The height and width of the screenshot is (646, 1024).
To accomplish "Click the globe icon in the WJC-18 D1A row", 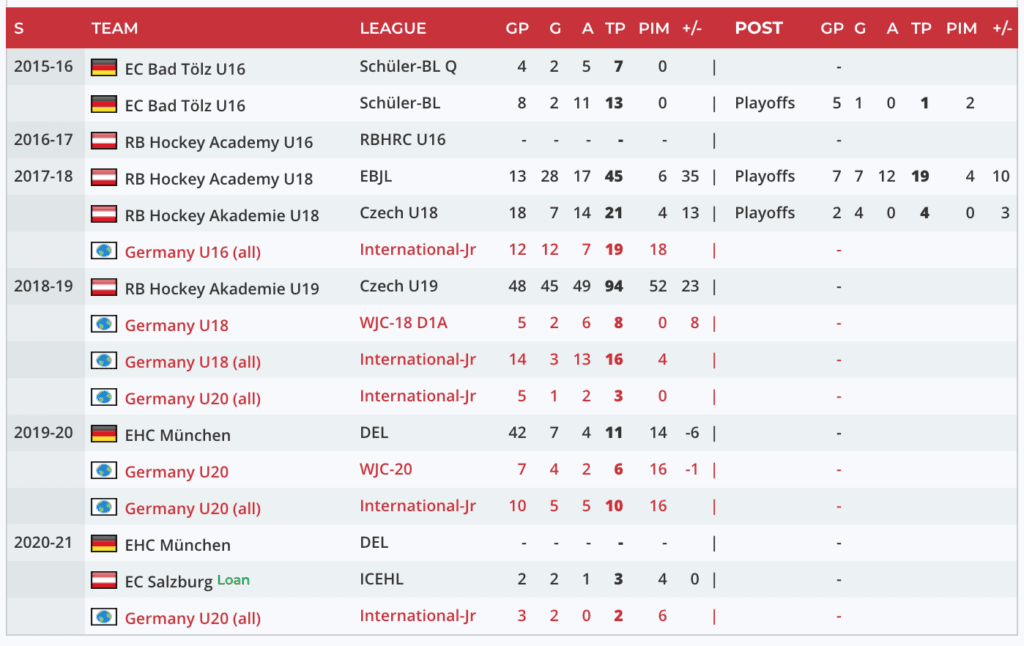I will (104, 324).
